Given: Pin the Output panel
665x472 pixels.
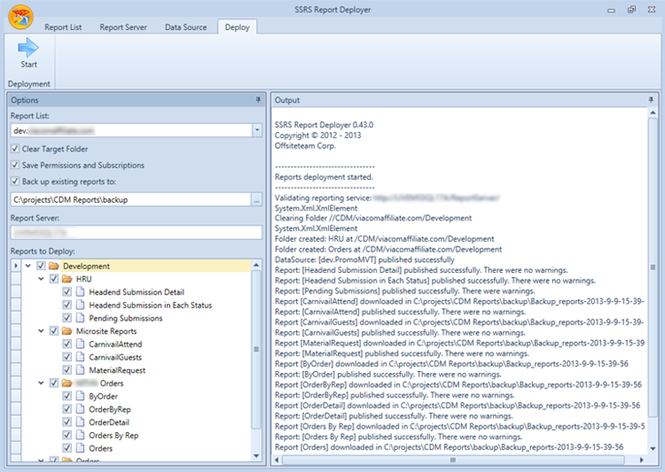Looking at the screenshot, I should [x=651, y=100].
